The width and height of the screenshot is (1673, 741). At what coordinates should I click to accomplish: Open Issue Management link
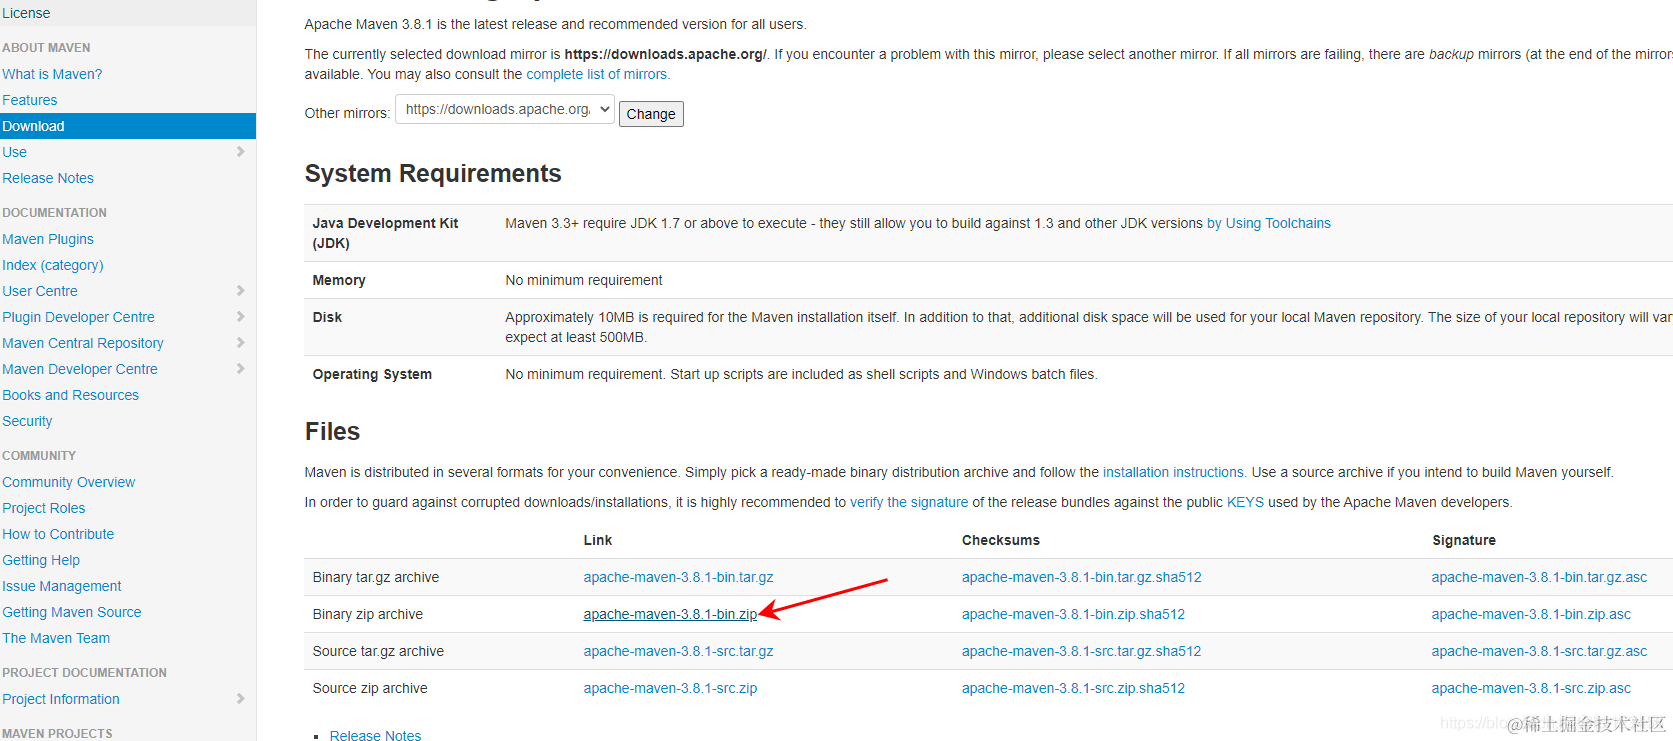point(62,586)
